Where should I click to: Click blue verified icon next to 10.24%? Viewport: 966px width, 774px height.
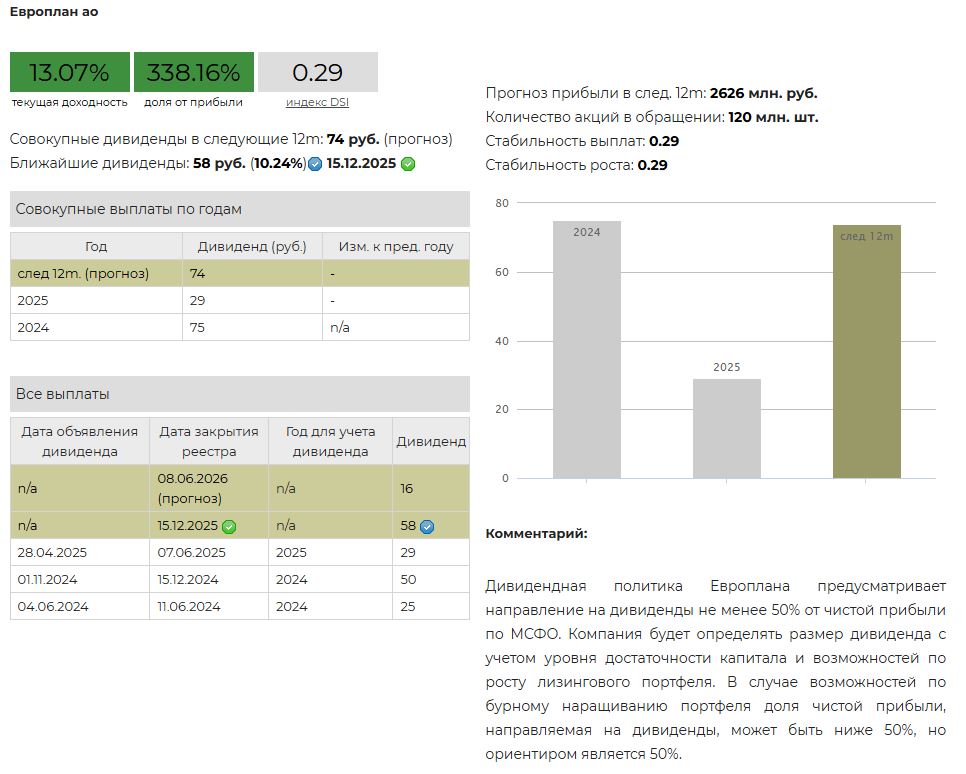[x=315, y=165]
